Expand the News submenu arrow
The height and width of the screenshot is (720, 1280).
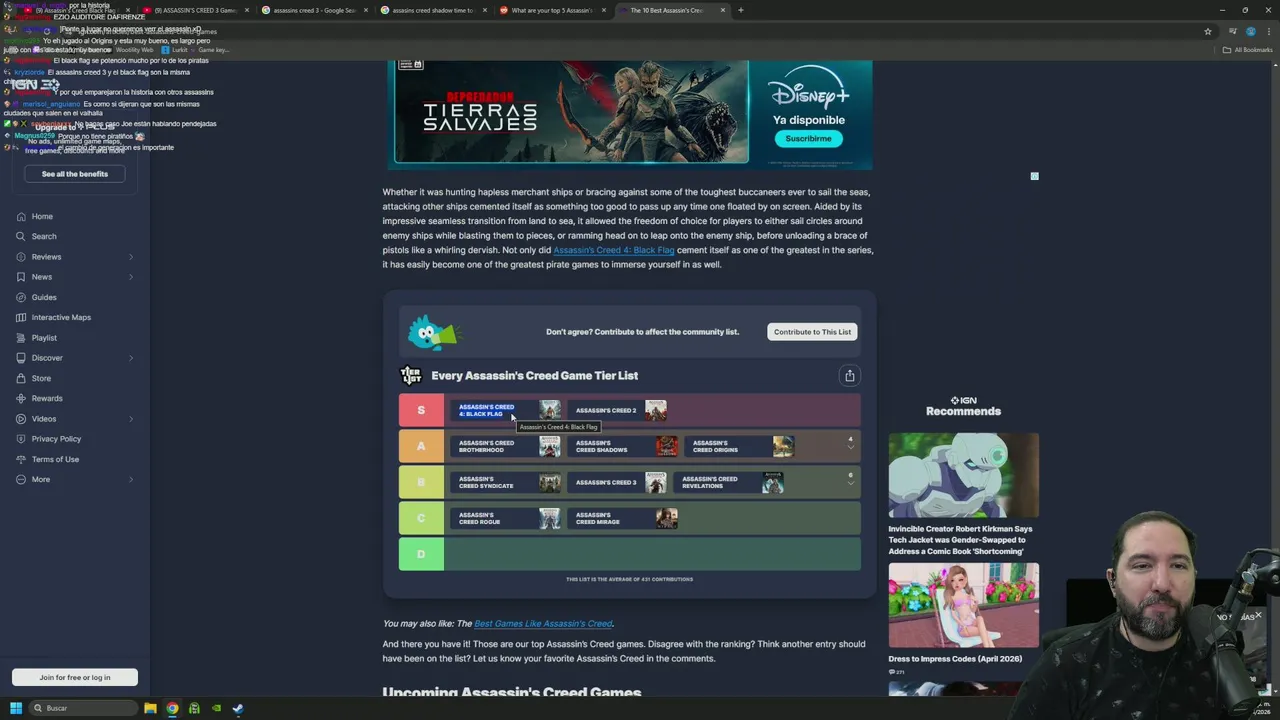coord(130,277)
